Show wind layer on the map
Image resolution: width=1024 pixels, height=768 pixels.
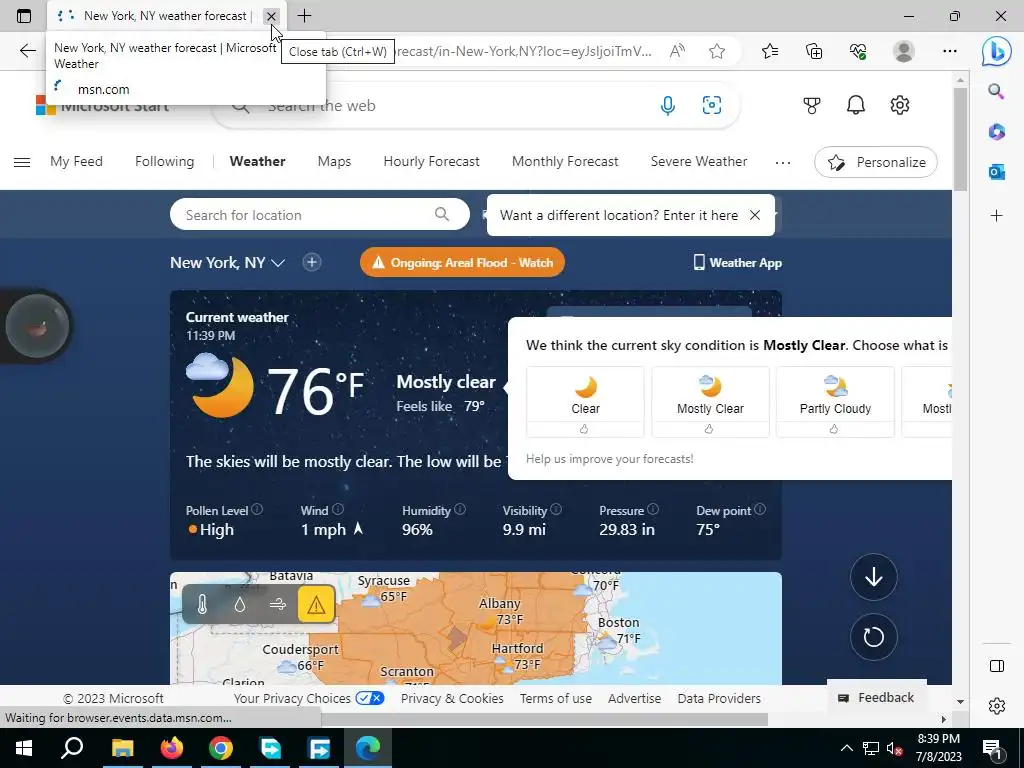(278, 605)
